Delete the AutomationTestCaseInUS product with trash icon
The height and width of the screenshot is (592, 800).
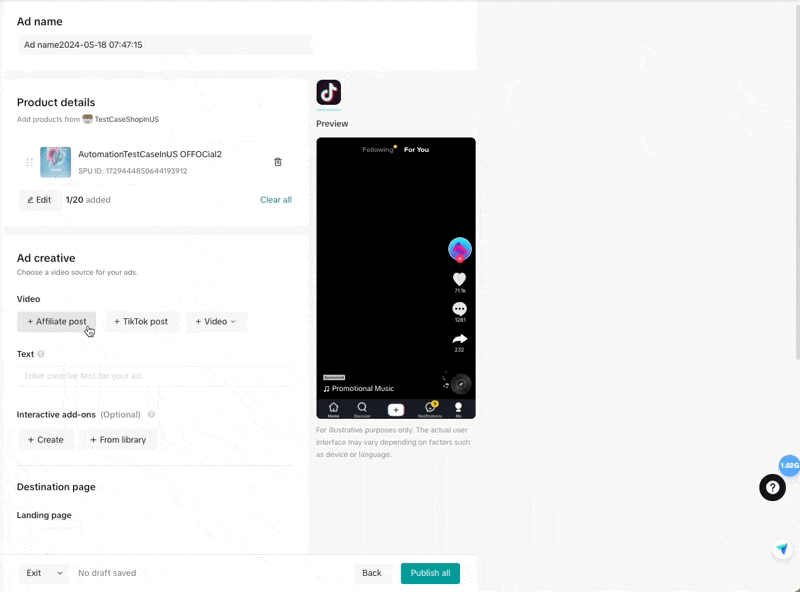tap(278, 162)
